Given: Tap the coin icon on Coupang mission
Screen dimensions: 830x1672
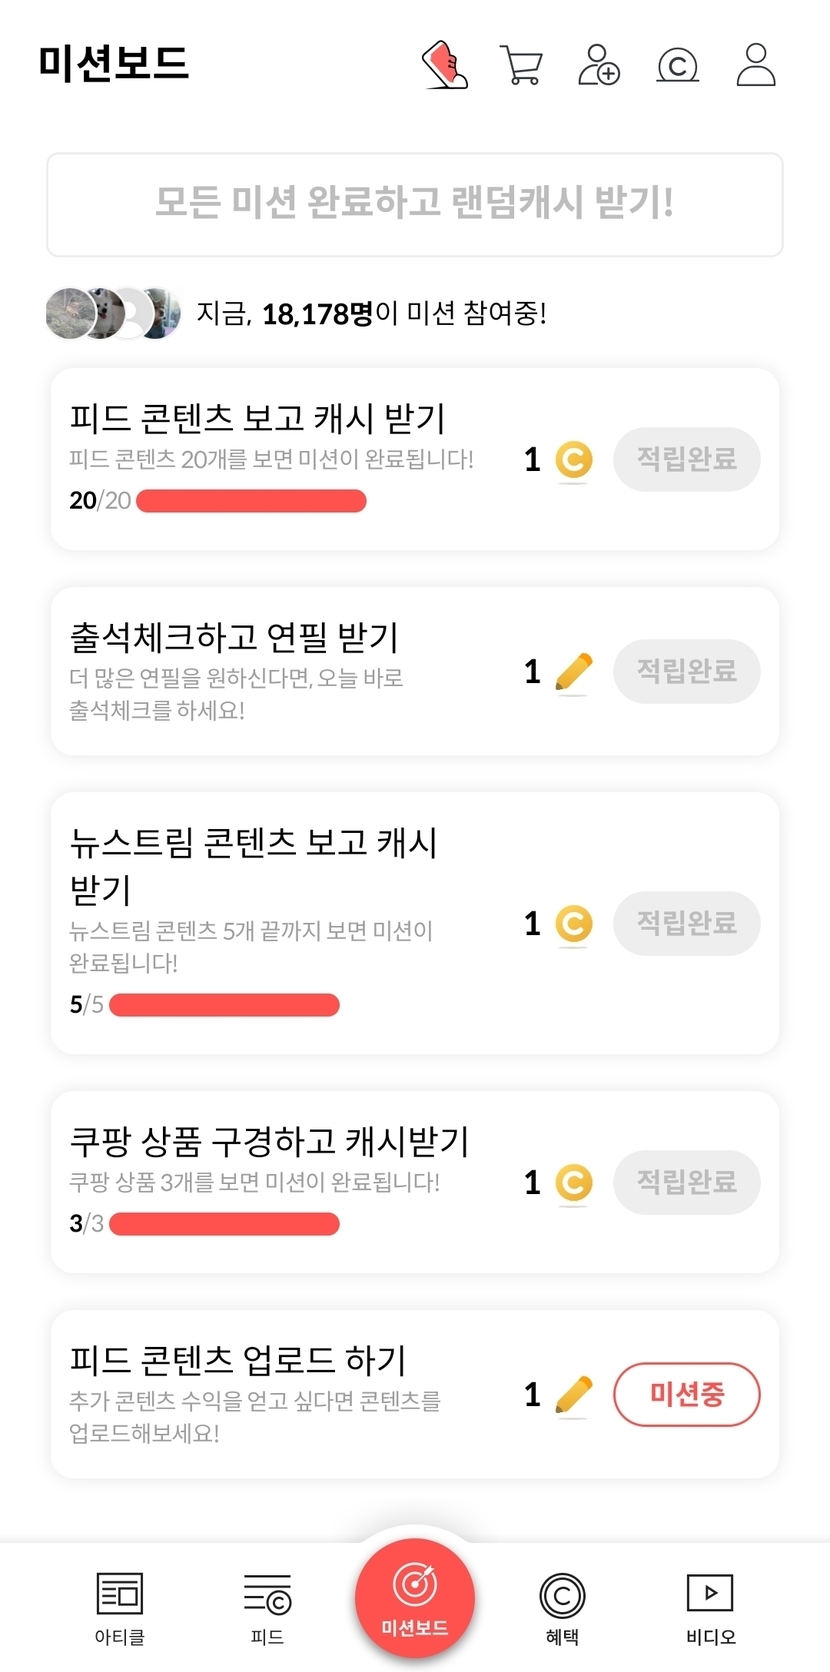Looking at the screenshot, I should [573, 1183].
